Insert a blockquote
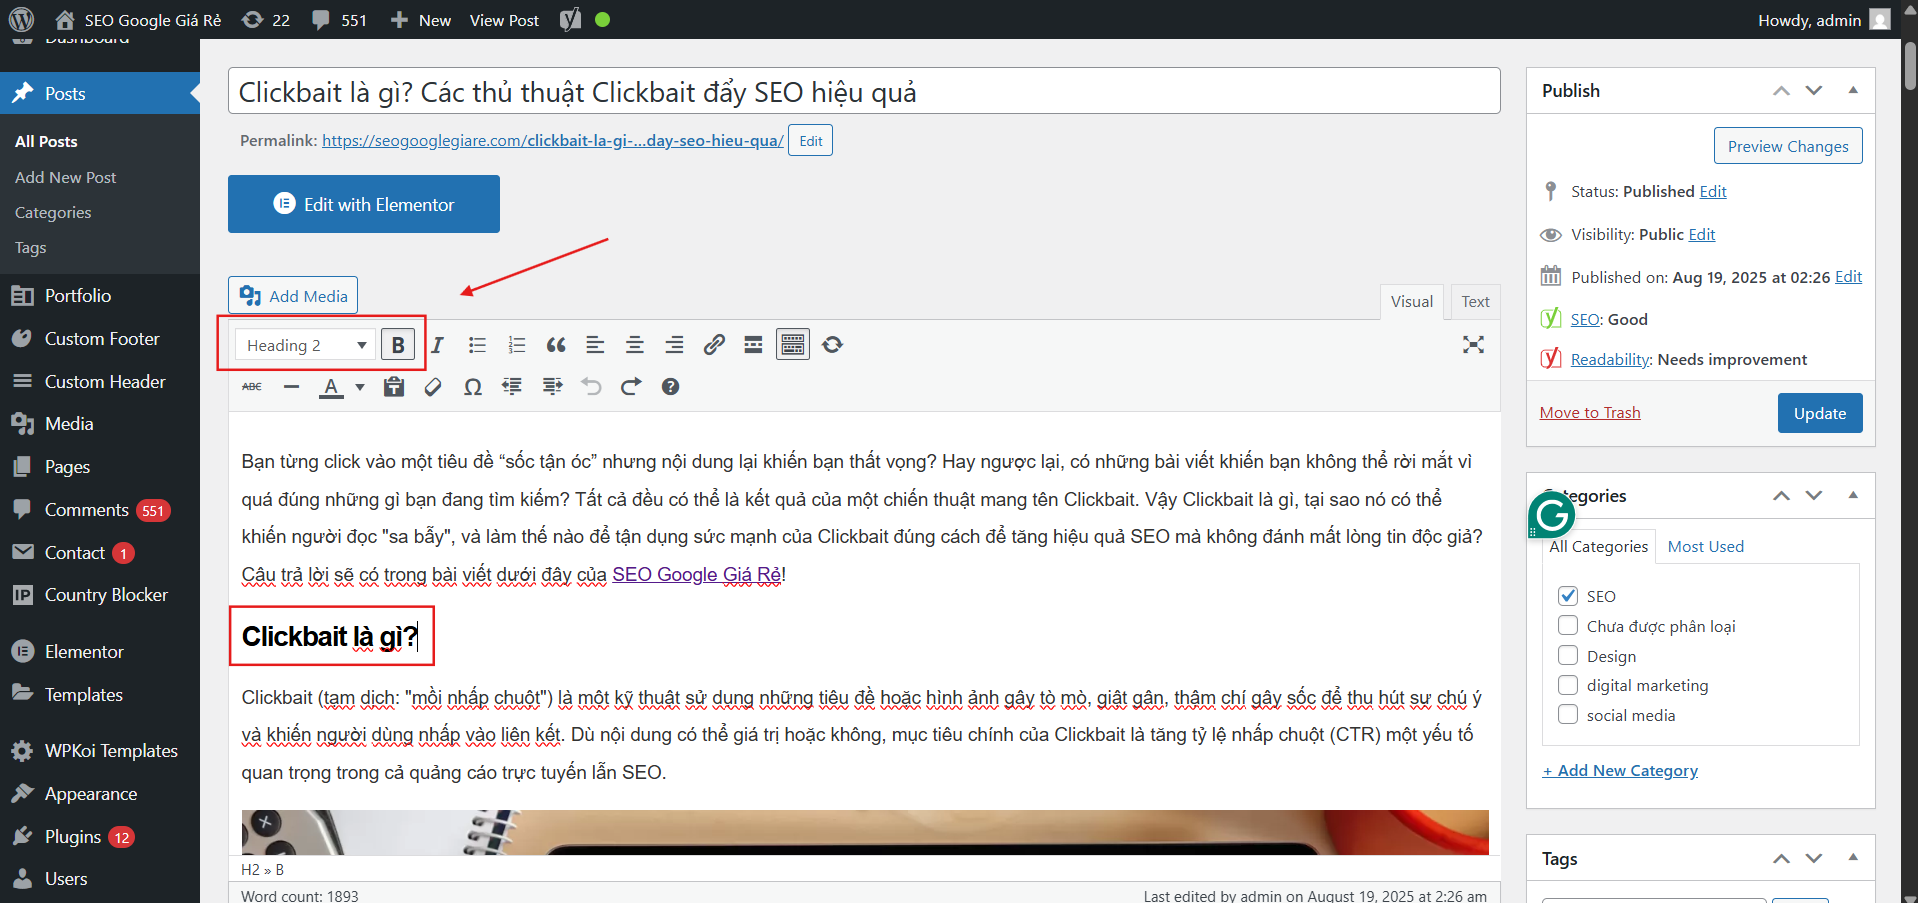The width and height of the screenshot is (1918, 903). 556,344
